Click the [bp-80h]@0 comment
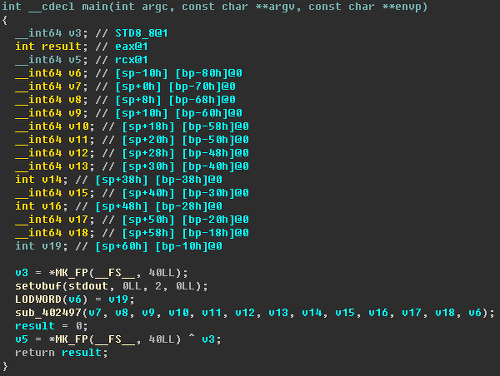The width and height of the screenshot is (500, 376). pos(209,73)
